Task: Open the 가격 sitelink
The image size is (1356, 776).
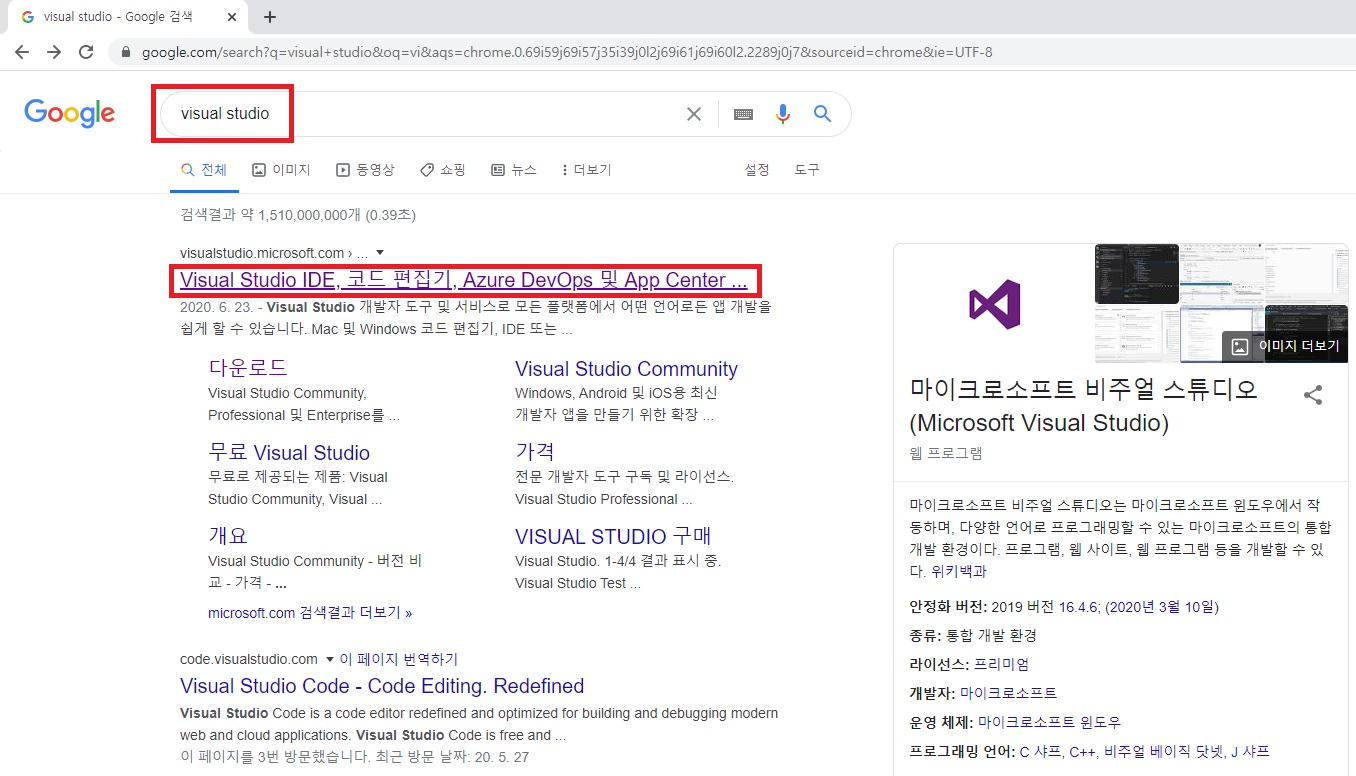Action: tap(535, 451)
